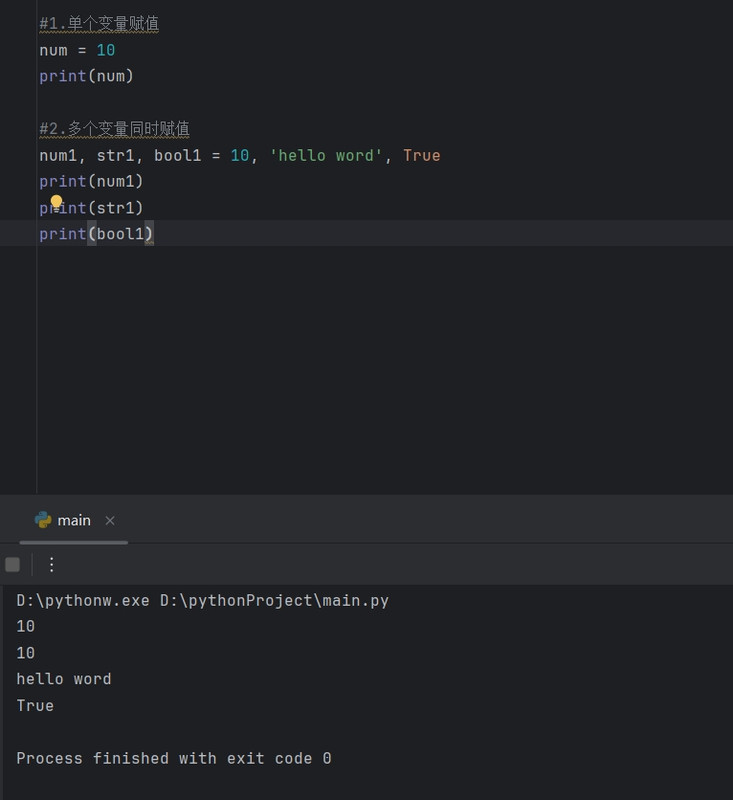Click the True keyword in the assignment
The image size is (733, 800).
tap(421, 155)
